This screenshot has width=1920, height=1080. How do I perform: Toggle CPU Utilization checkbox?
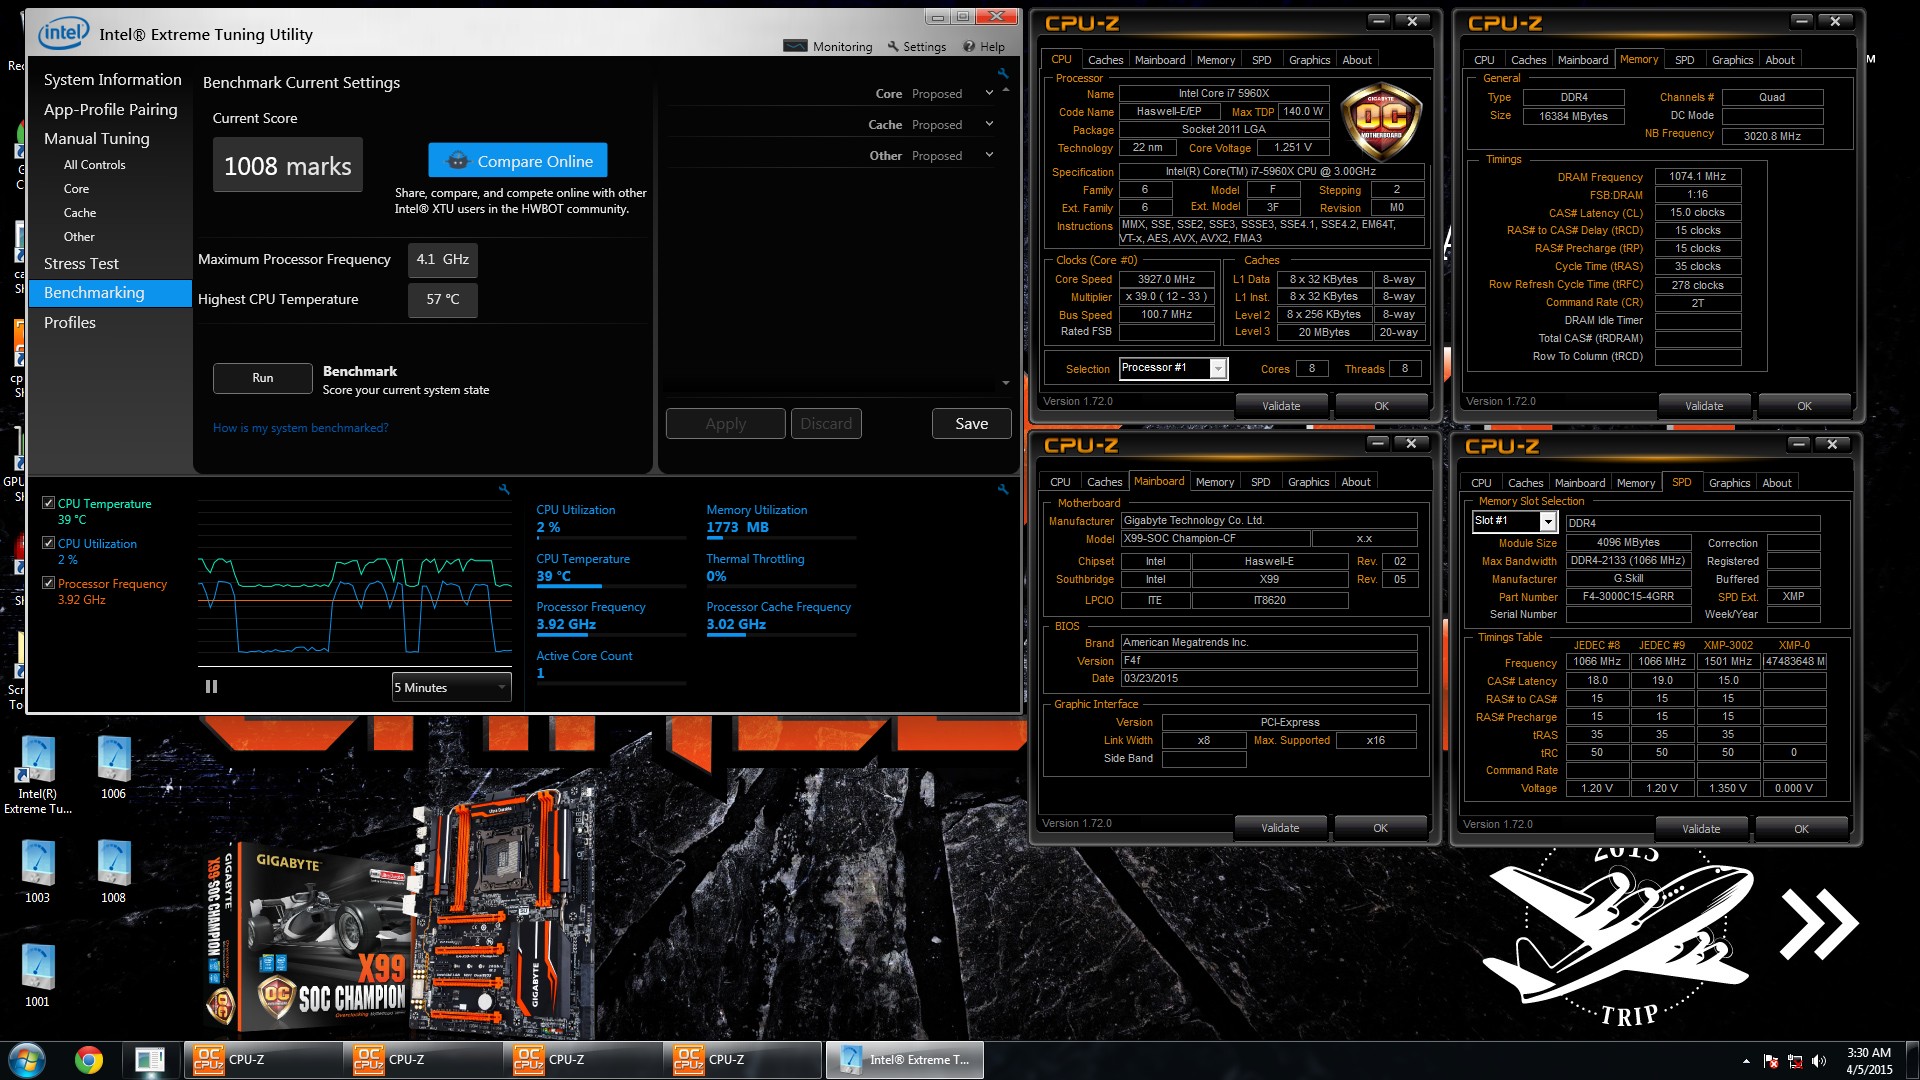click(x=48, y=543)
